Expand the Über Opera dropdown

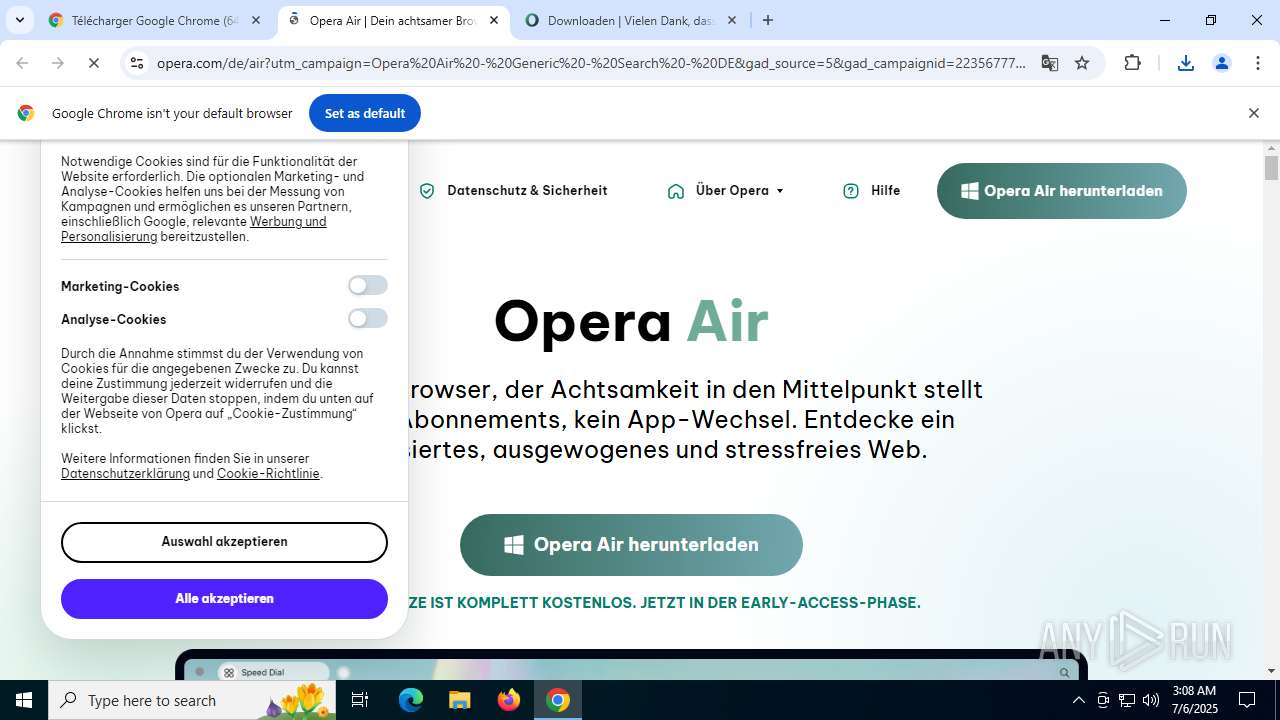pos(740,191)
